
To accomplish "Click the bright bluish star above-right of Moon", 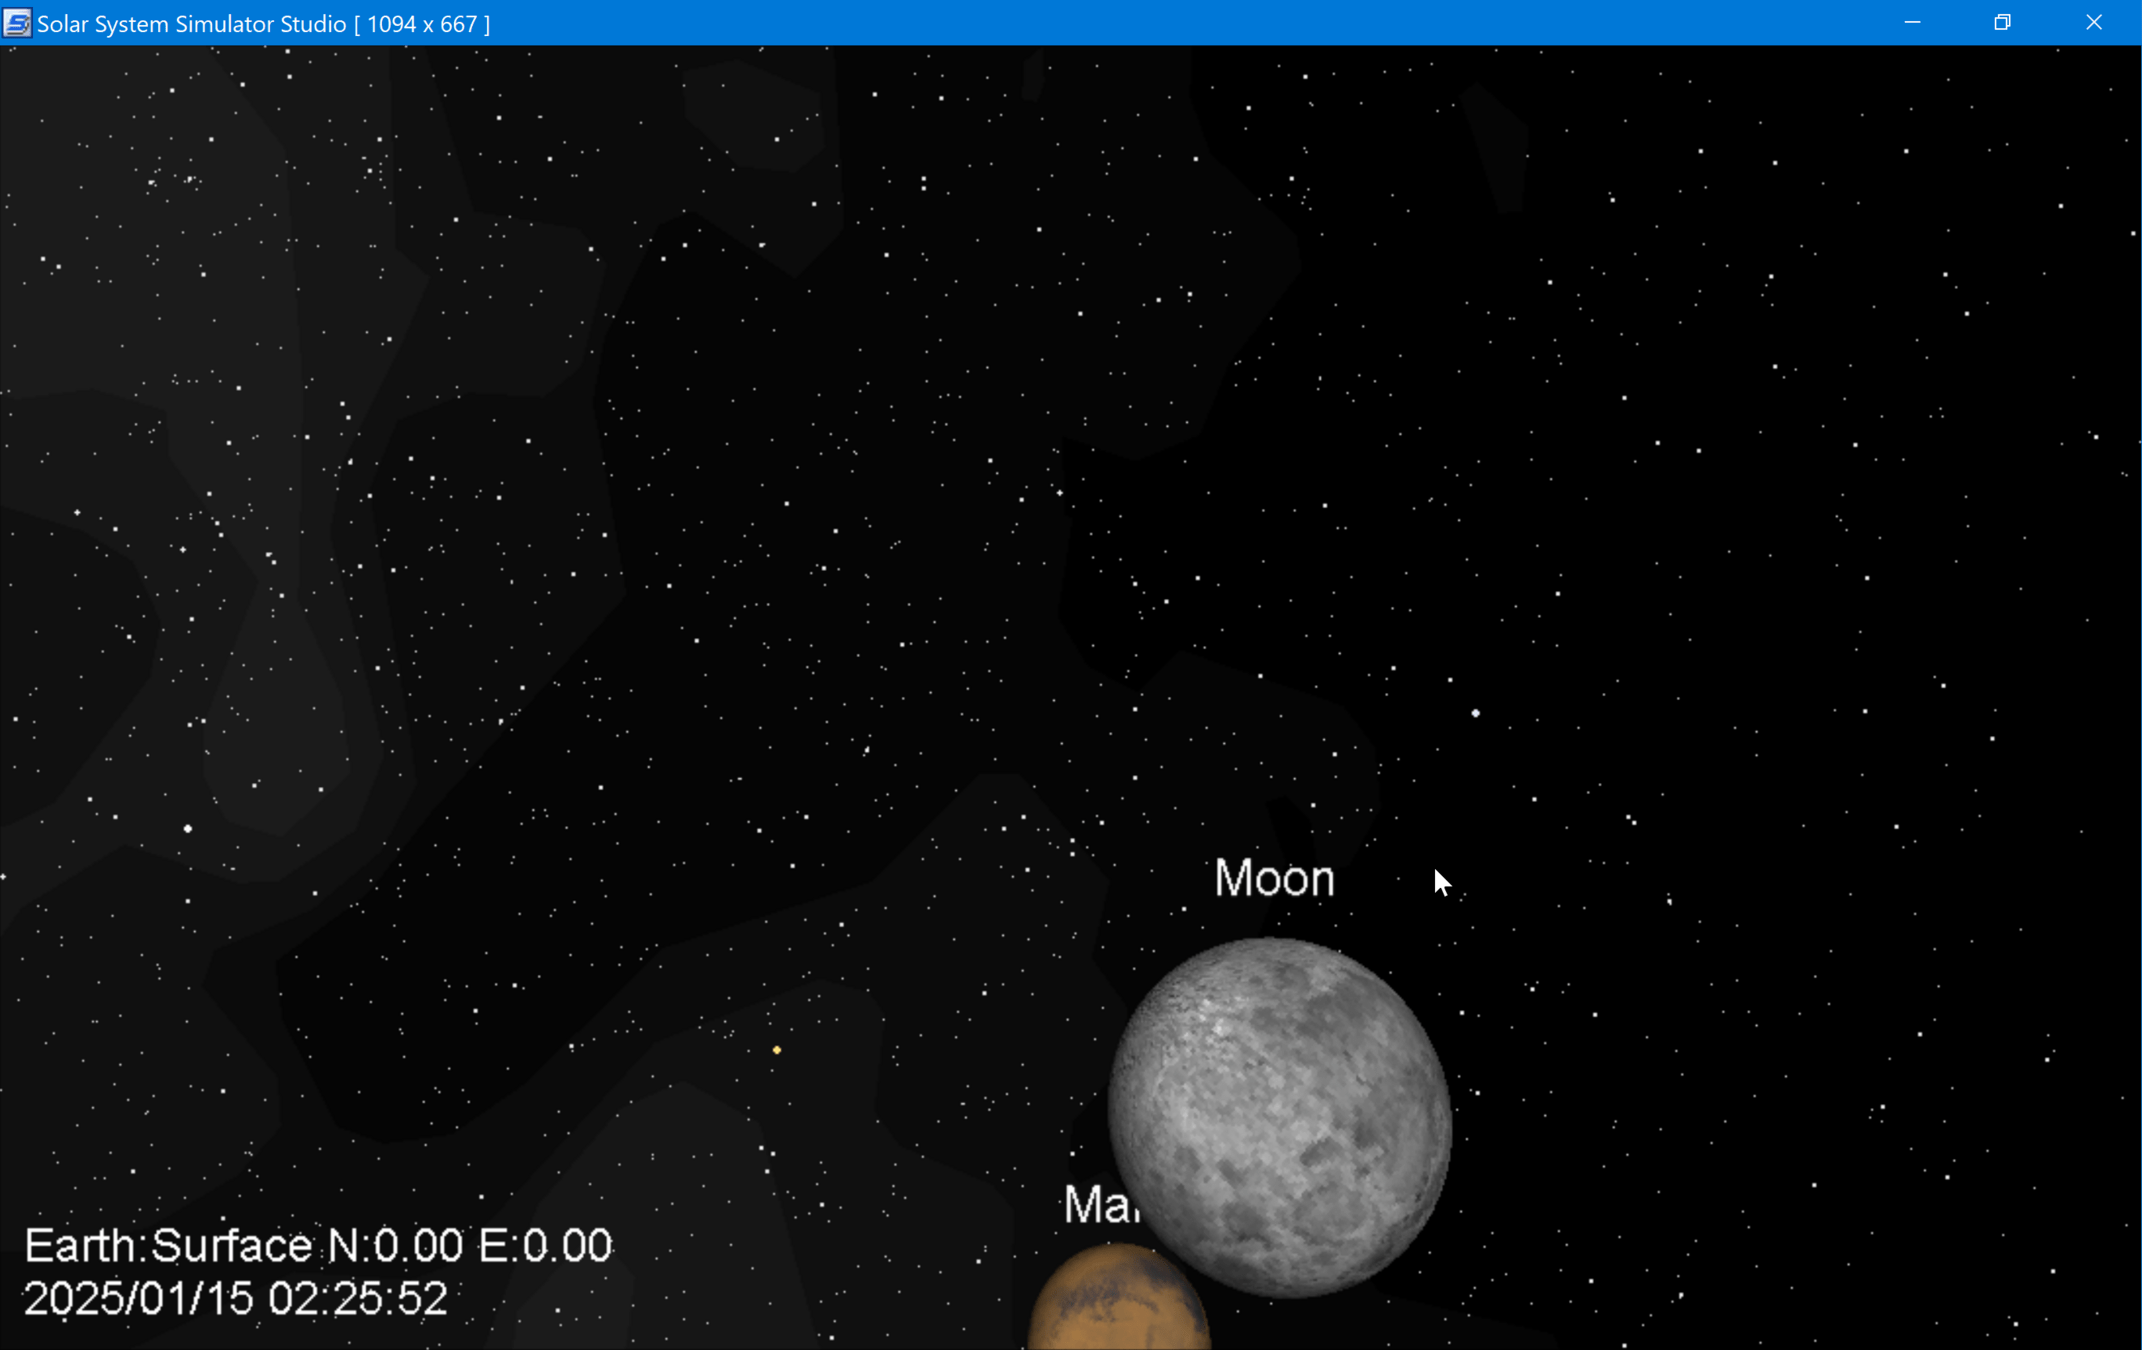I will click(1475, 713).
